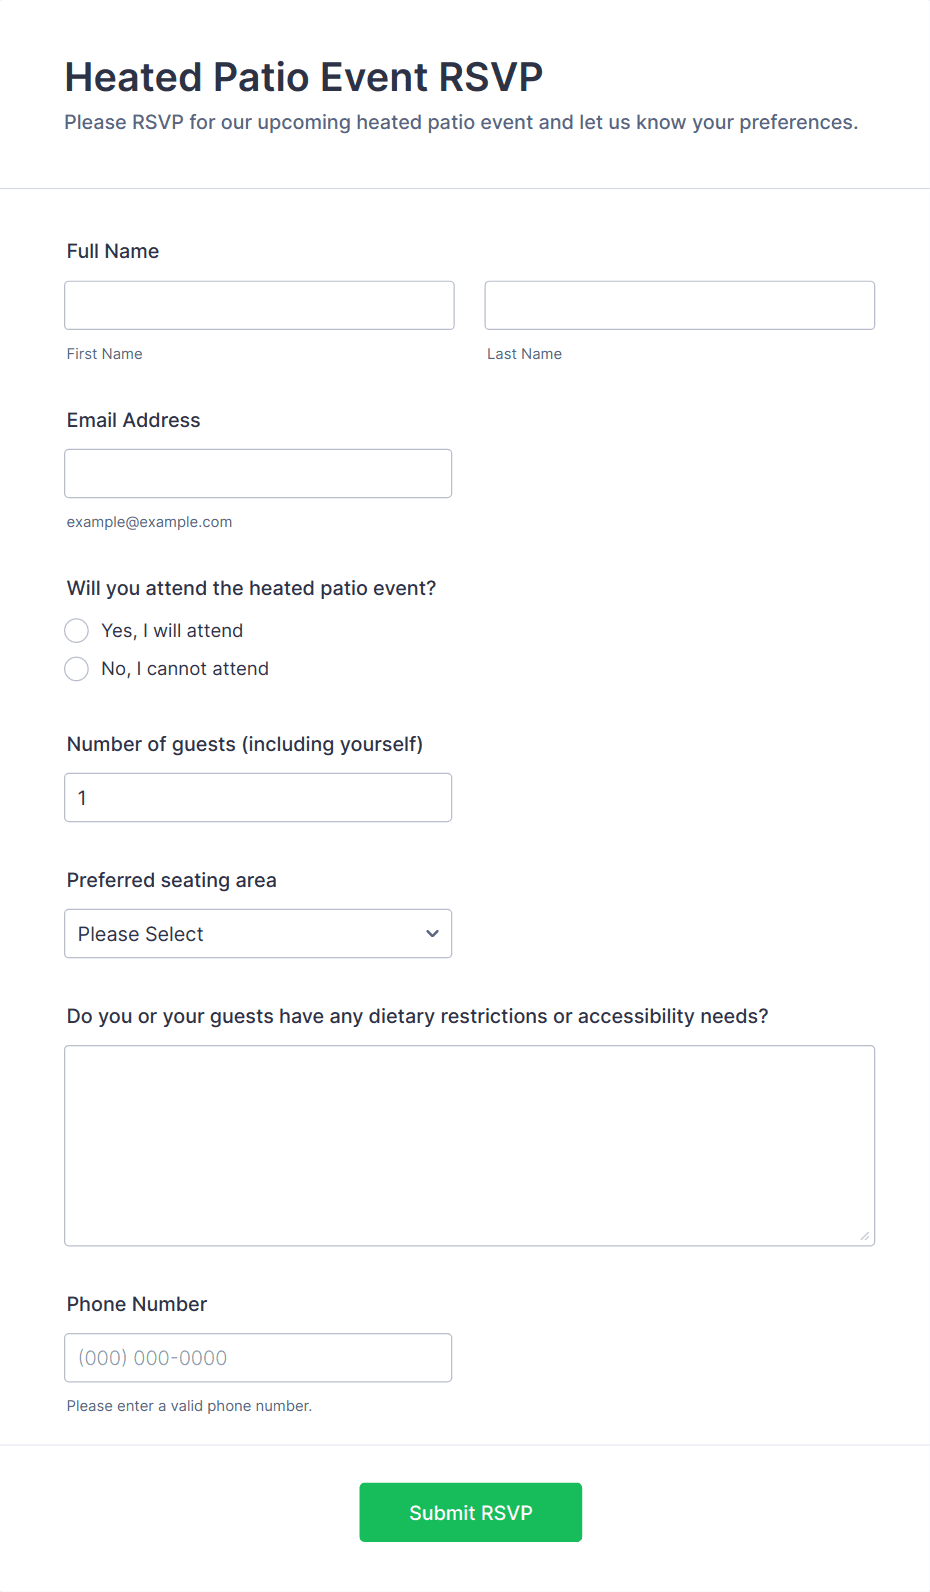Click the "Full Name" field label

[x=113, y=252]
